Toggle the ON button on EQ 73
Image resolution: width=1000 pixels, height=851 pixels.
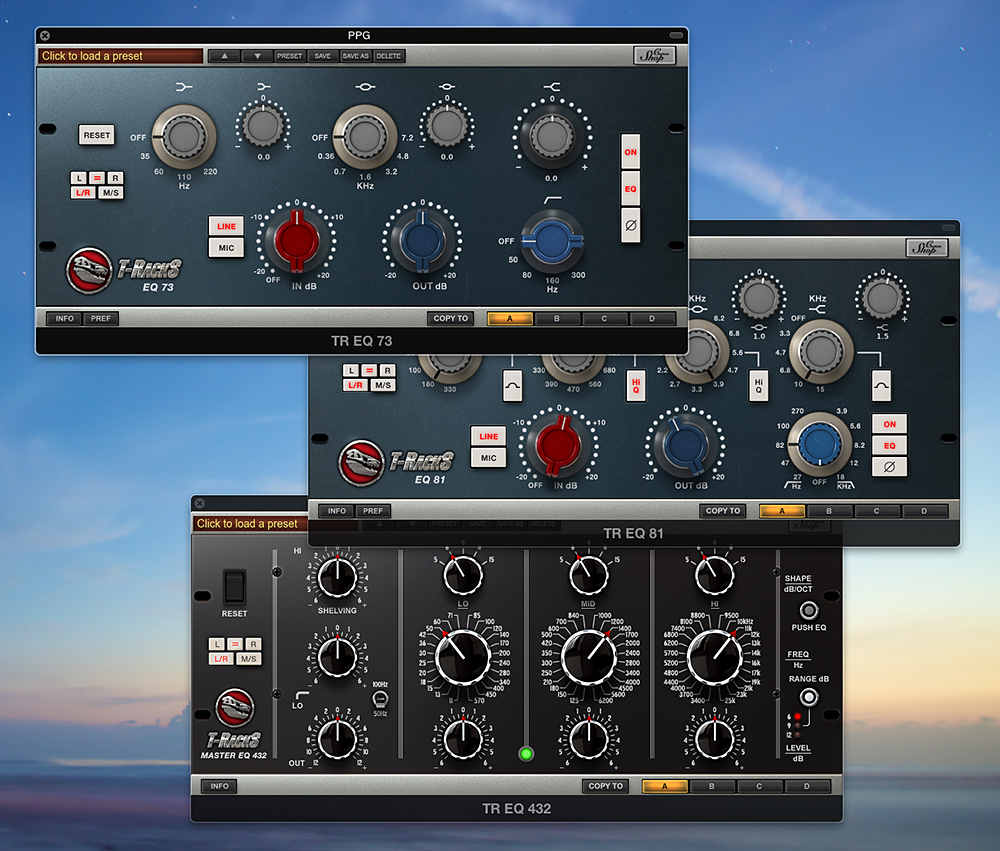631,153
